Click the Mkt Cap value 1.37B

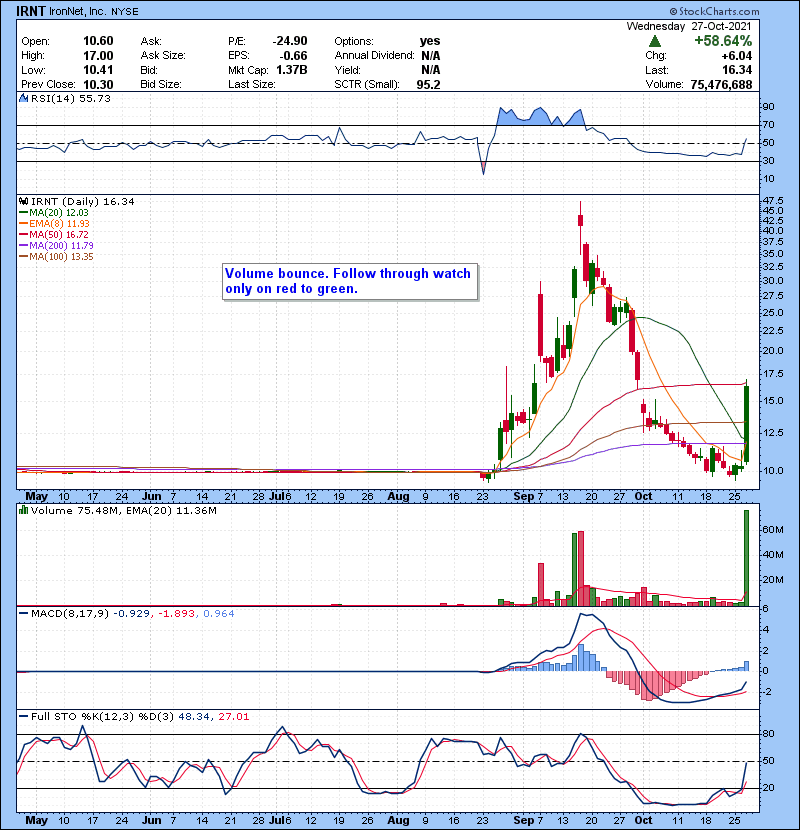point(292,70)
